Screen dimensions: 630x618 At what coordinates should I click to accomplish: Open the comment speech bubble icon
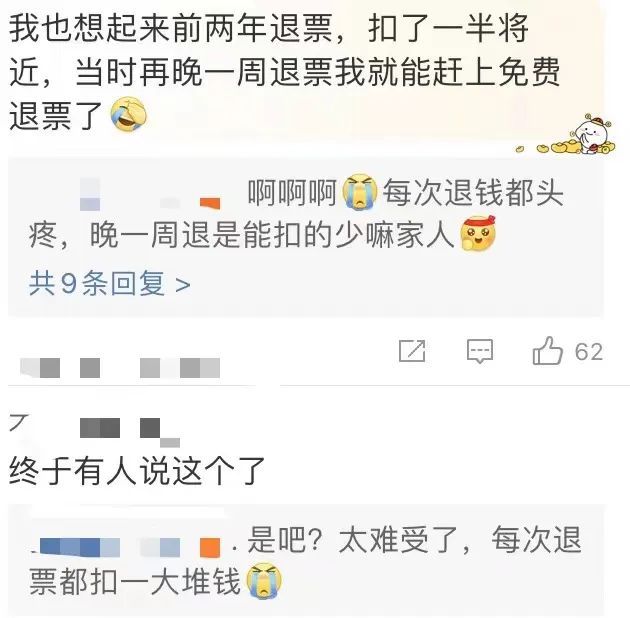coord(480,352)
